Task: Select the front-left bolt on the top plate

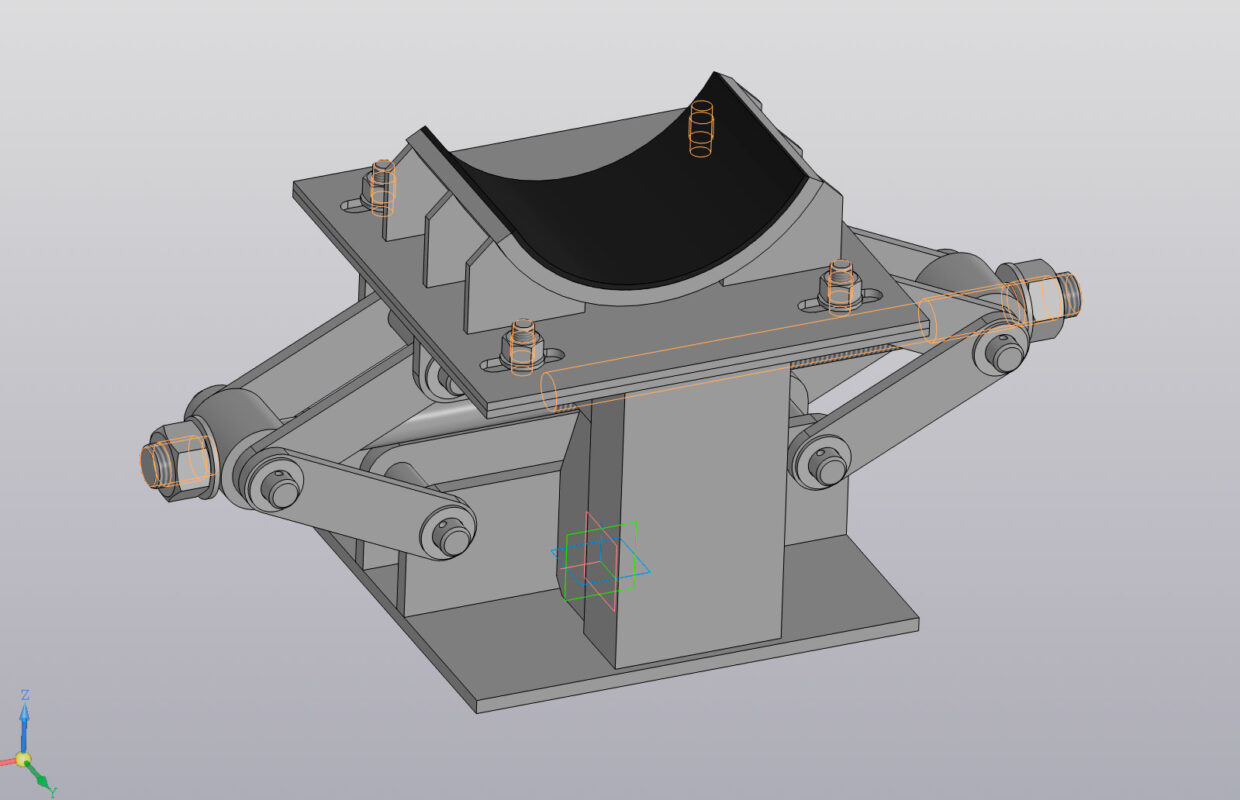Action: (521, 345)
